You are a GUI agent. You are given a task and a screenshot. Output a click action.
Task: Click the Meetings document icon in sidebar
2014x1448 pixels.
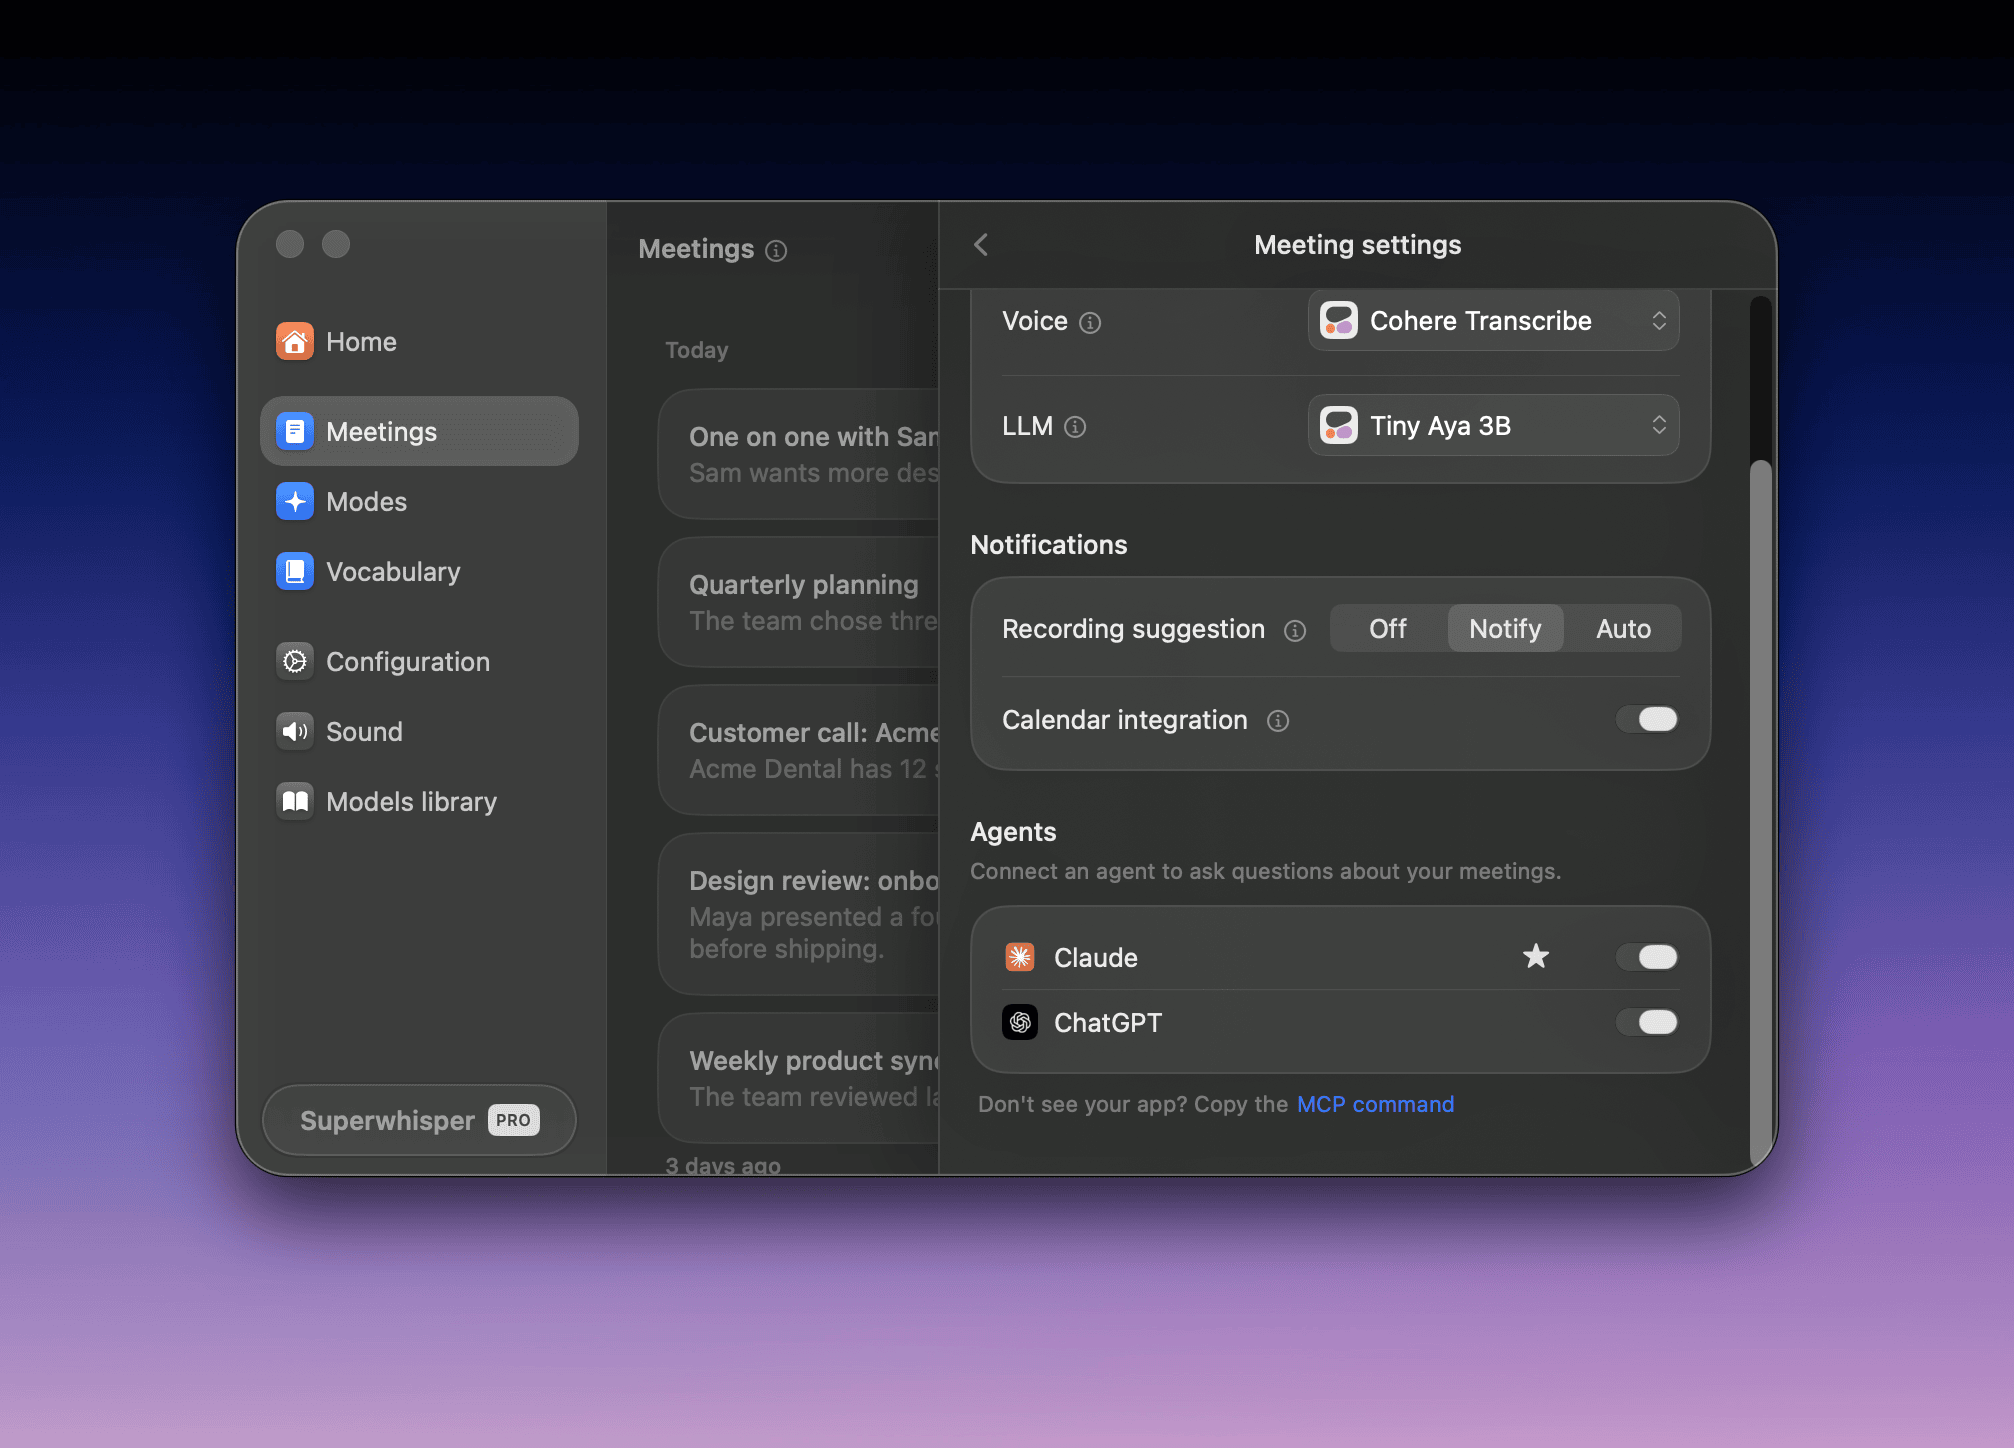294,432
